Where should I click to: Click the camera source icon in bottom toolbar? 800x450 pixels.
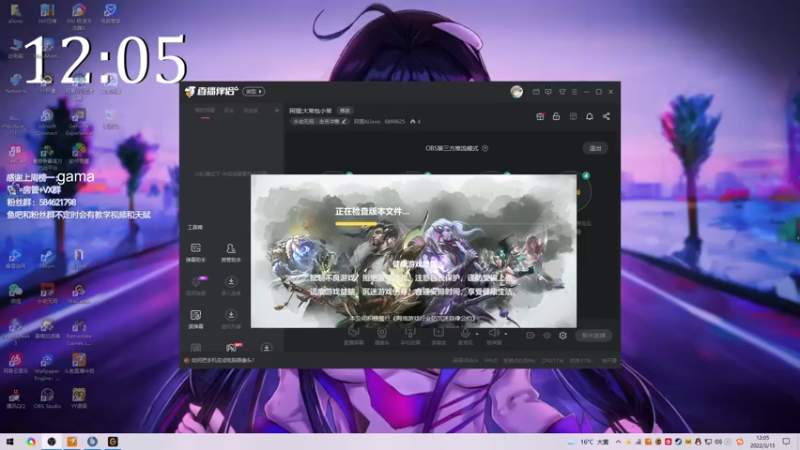(x=382, y=335)
